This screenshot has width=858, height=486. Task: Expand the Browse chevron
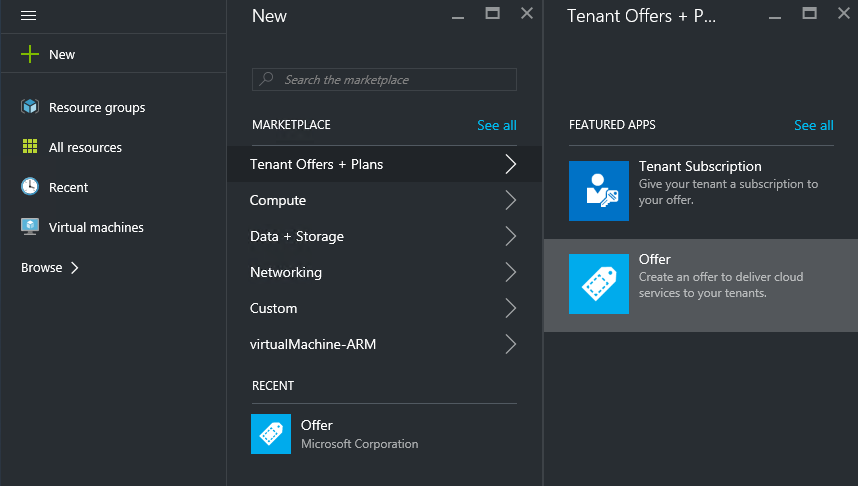click(x=75, y=267)
